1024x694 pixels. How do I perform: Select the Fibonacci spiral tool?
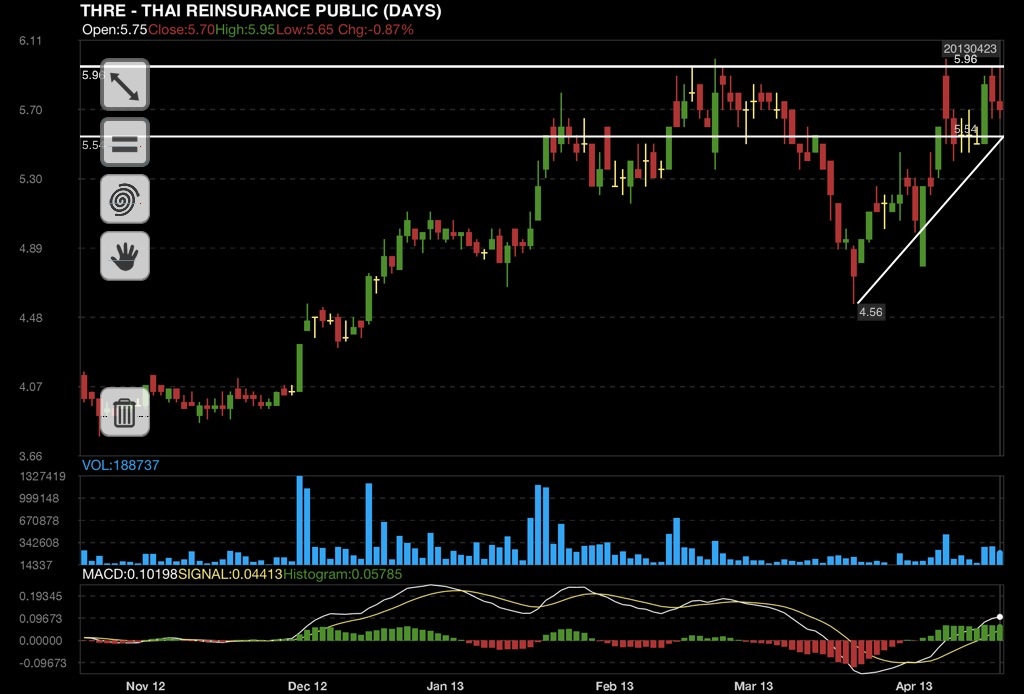(124, 199)
